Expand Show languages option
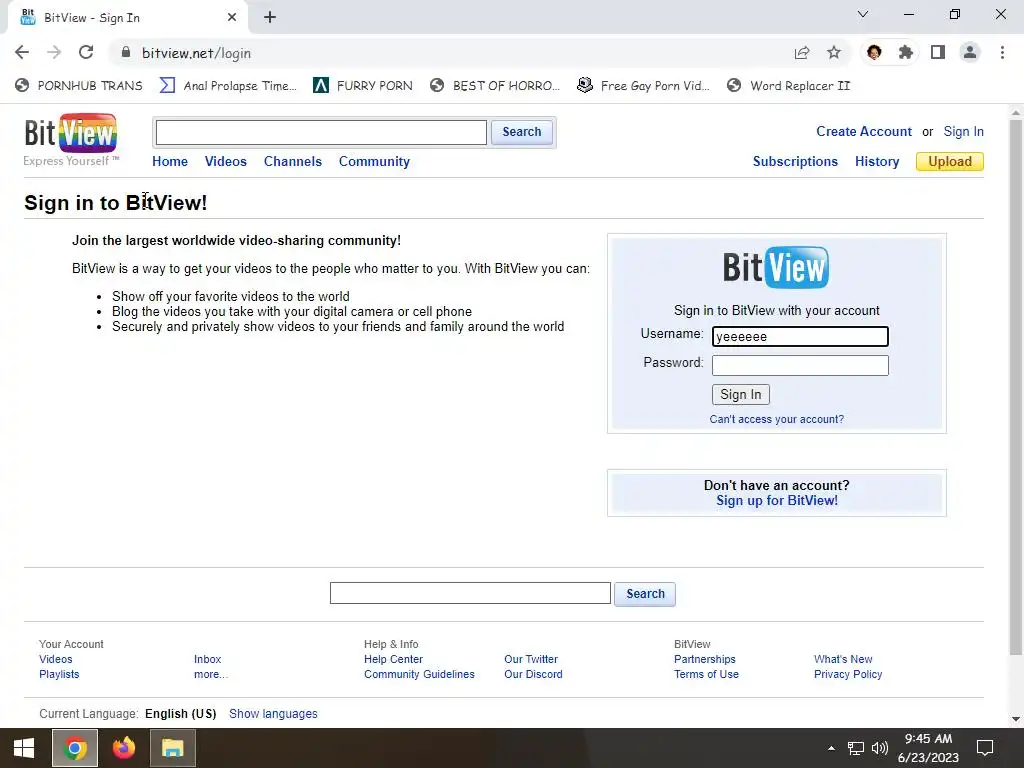 (273, 714)
